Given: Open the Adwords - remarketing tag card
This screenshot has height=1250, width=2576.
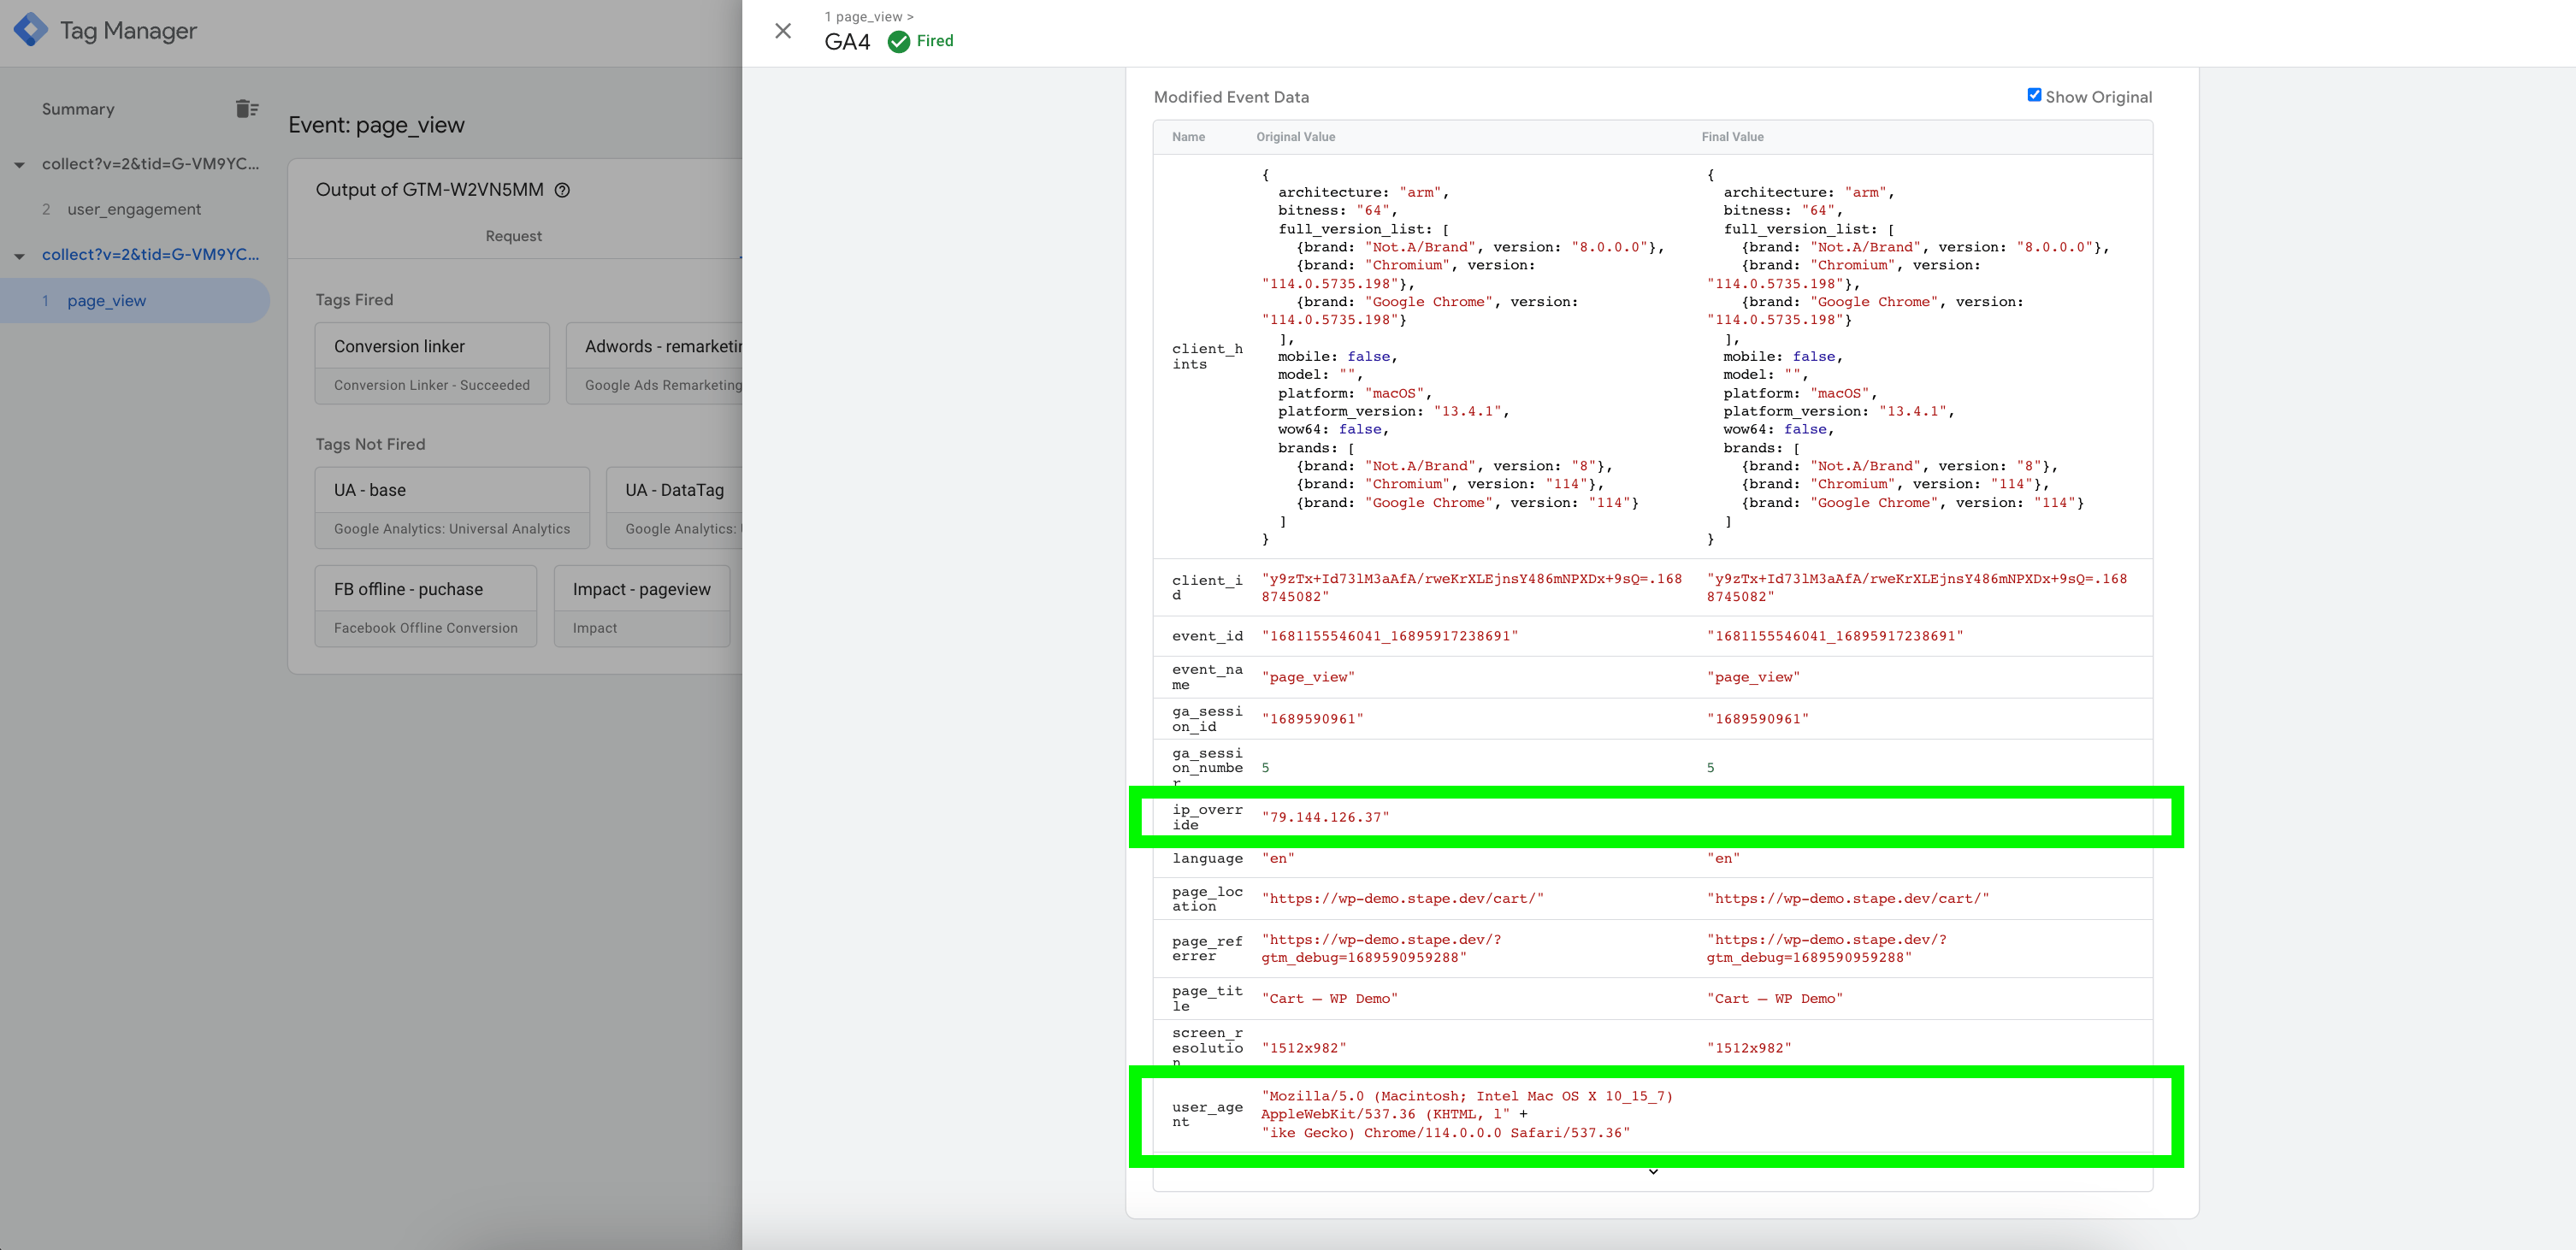Looking at the screenshot, I should click(655, 363).
